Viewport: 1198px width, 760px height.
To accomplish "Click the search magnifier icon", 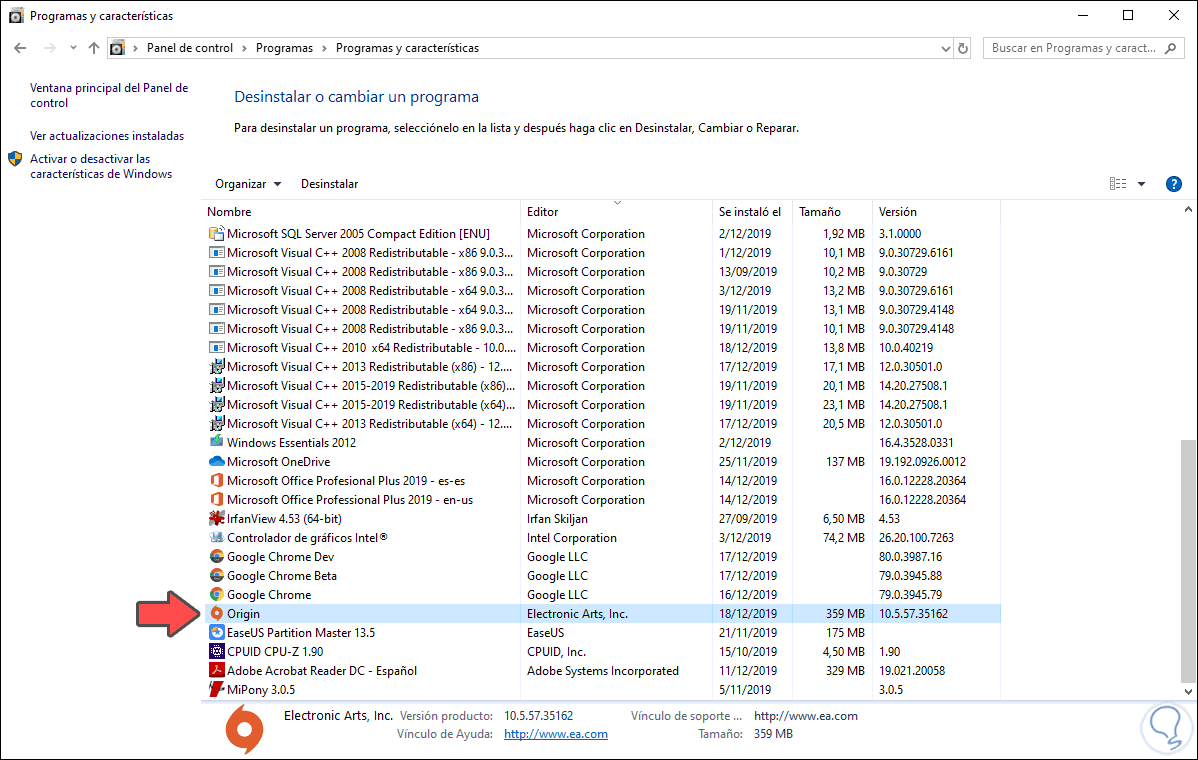I will (x=1170, y=48).
